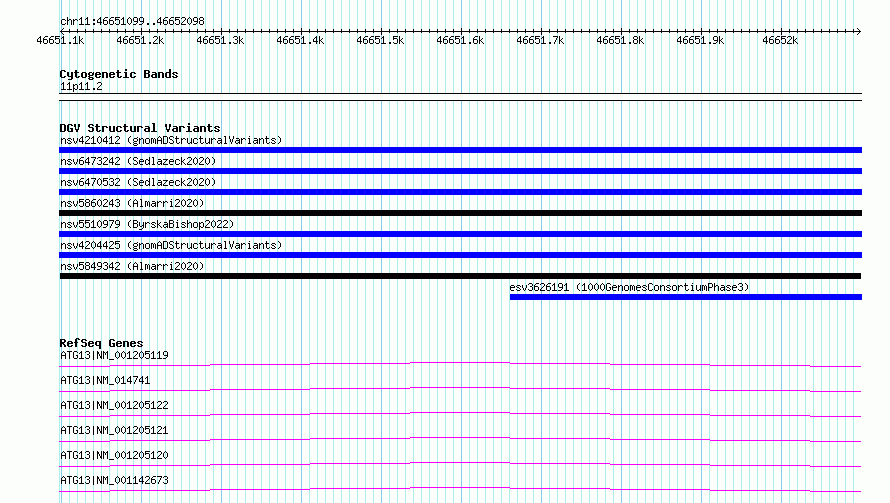
Task: Click the 46651.6k ruler tick label
Action: 460,40
